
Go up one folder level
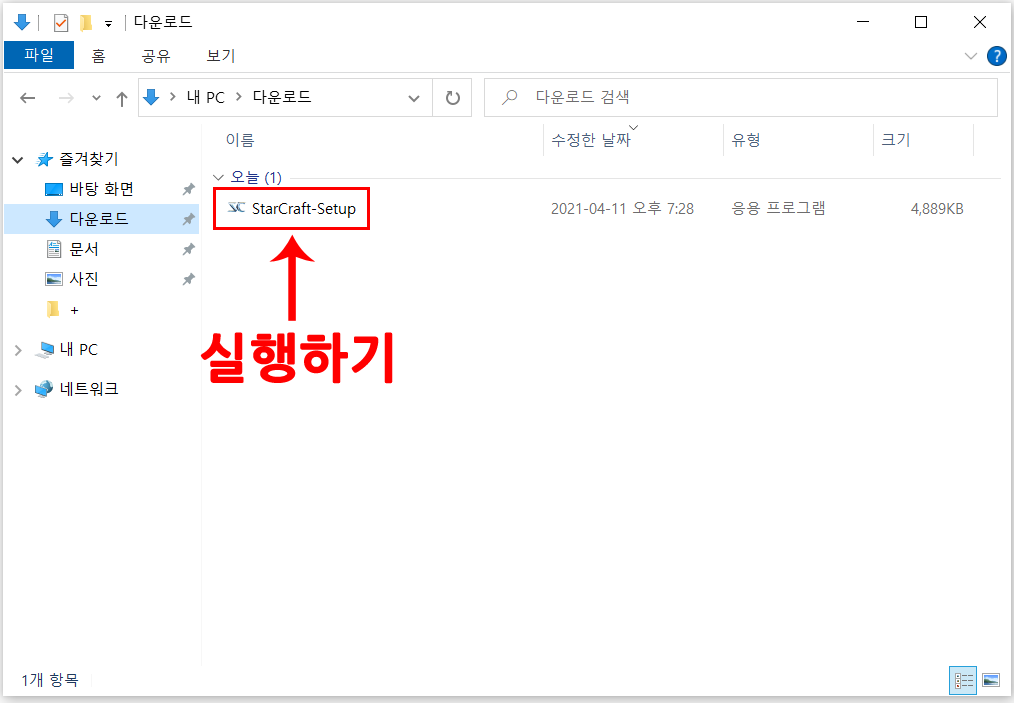122,98
